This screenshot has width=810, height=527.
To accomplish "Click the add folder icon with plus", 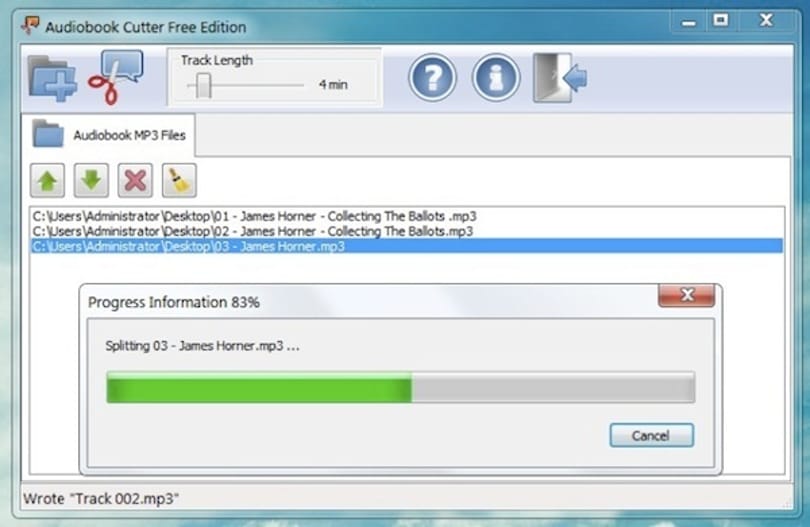I will (52, 79).
